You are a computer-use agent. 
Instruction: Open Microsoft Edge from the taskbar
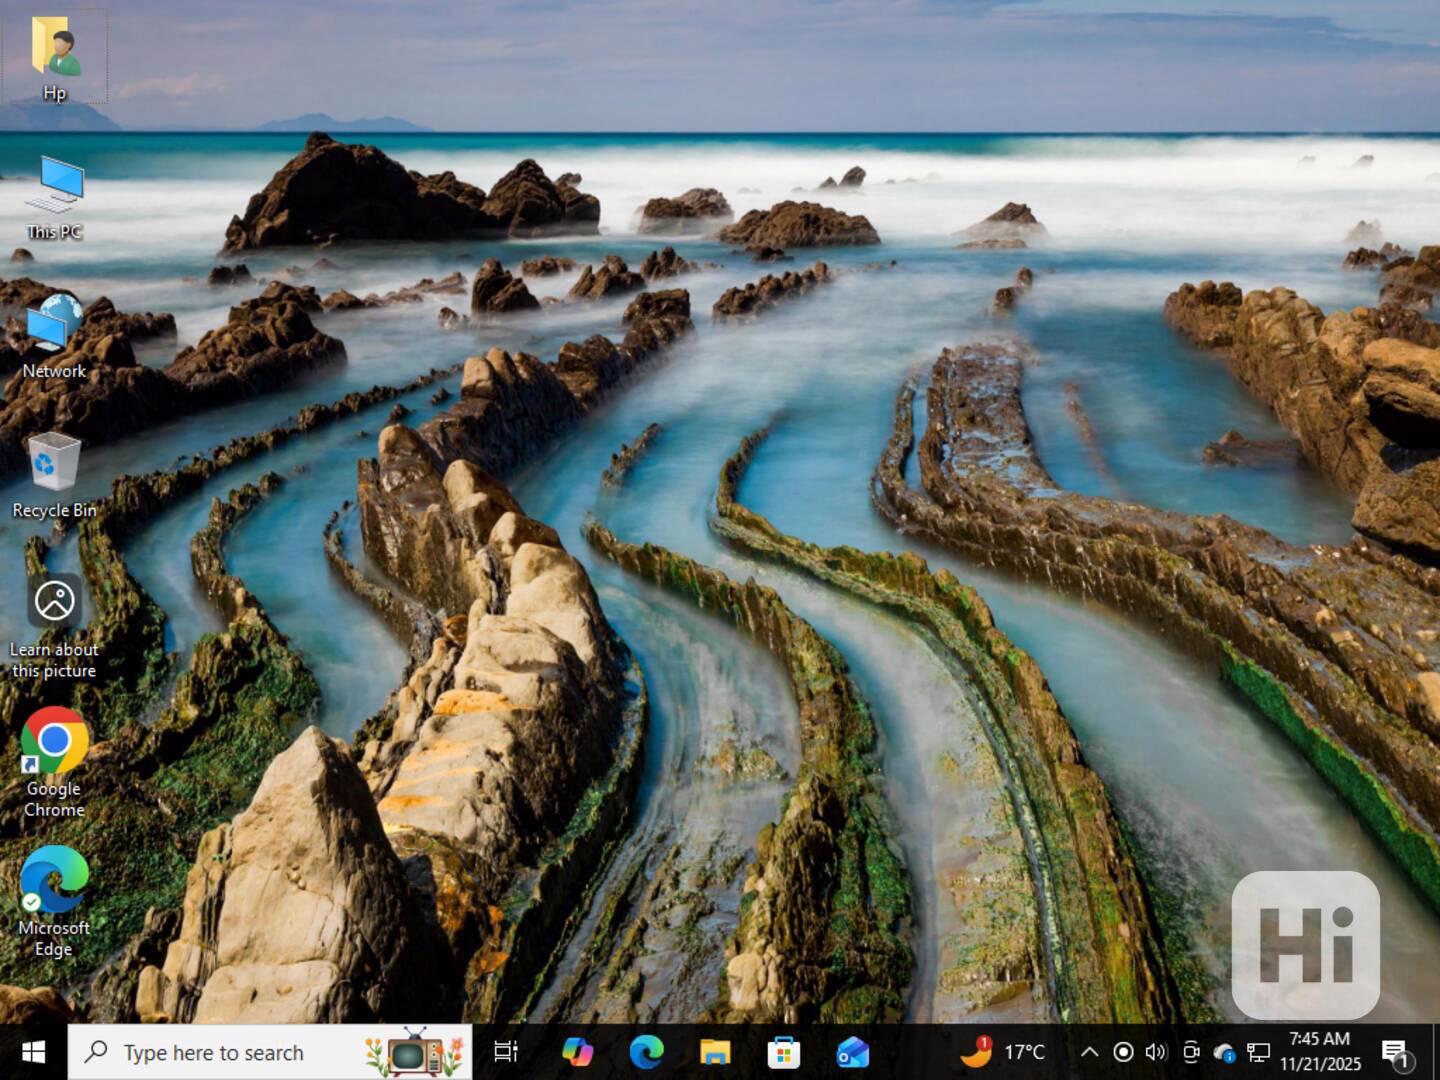tap(647, 1052)
